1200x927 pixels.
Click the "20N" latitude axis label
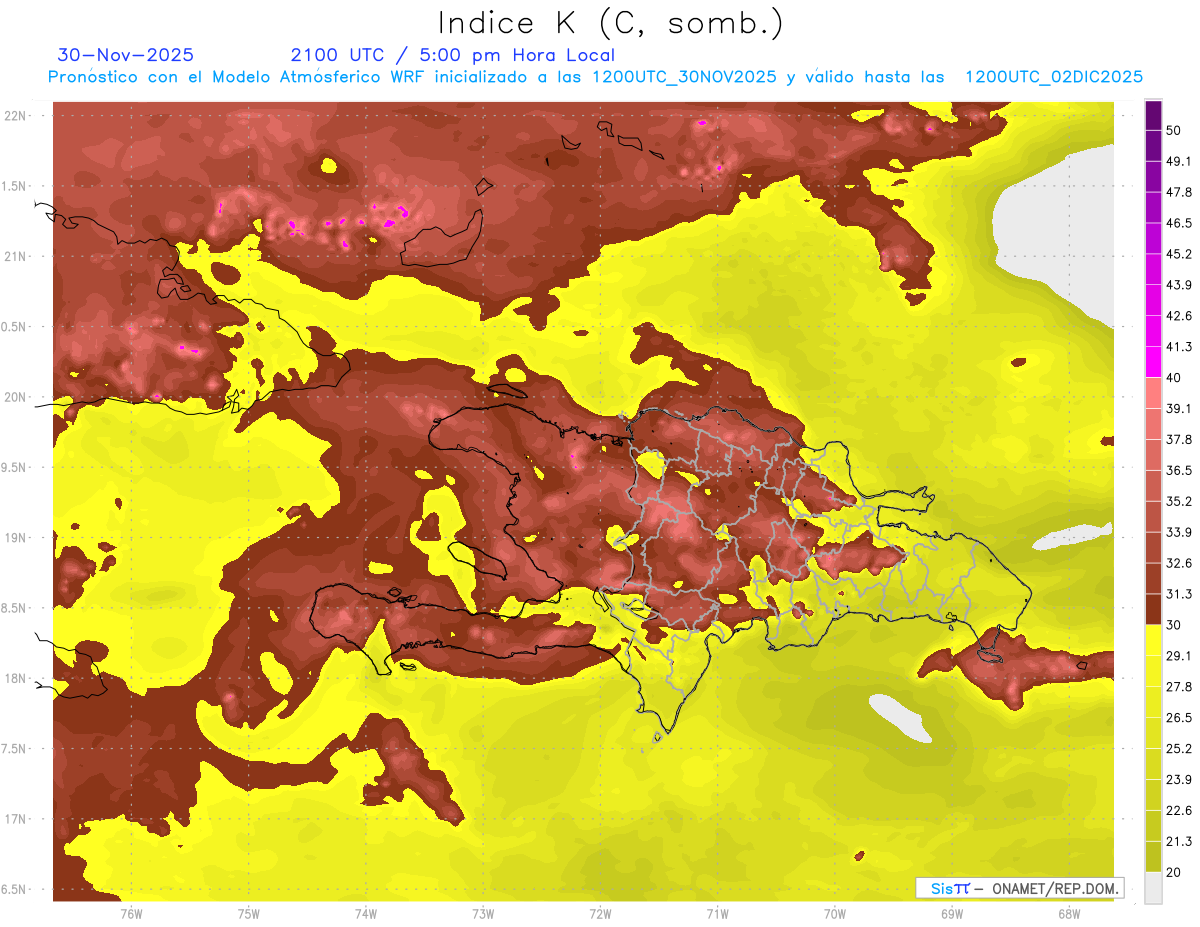pyautogui.click(x=14, y=397)
